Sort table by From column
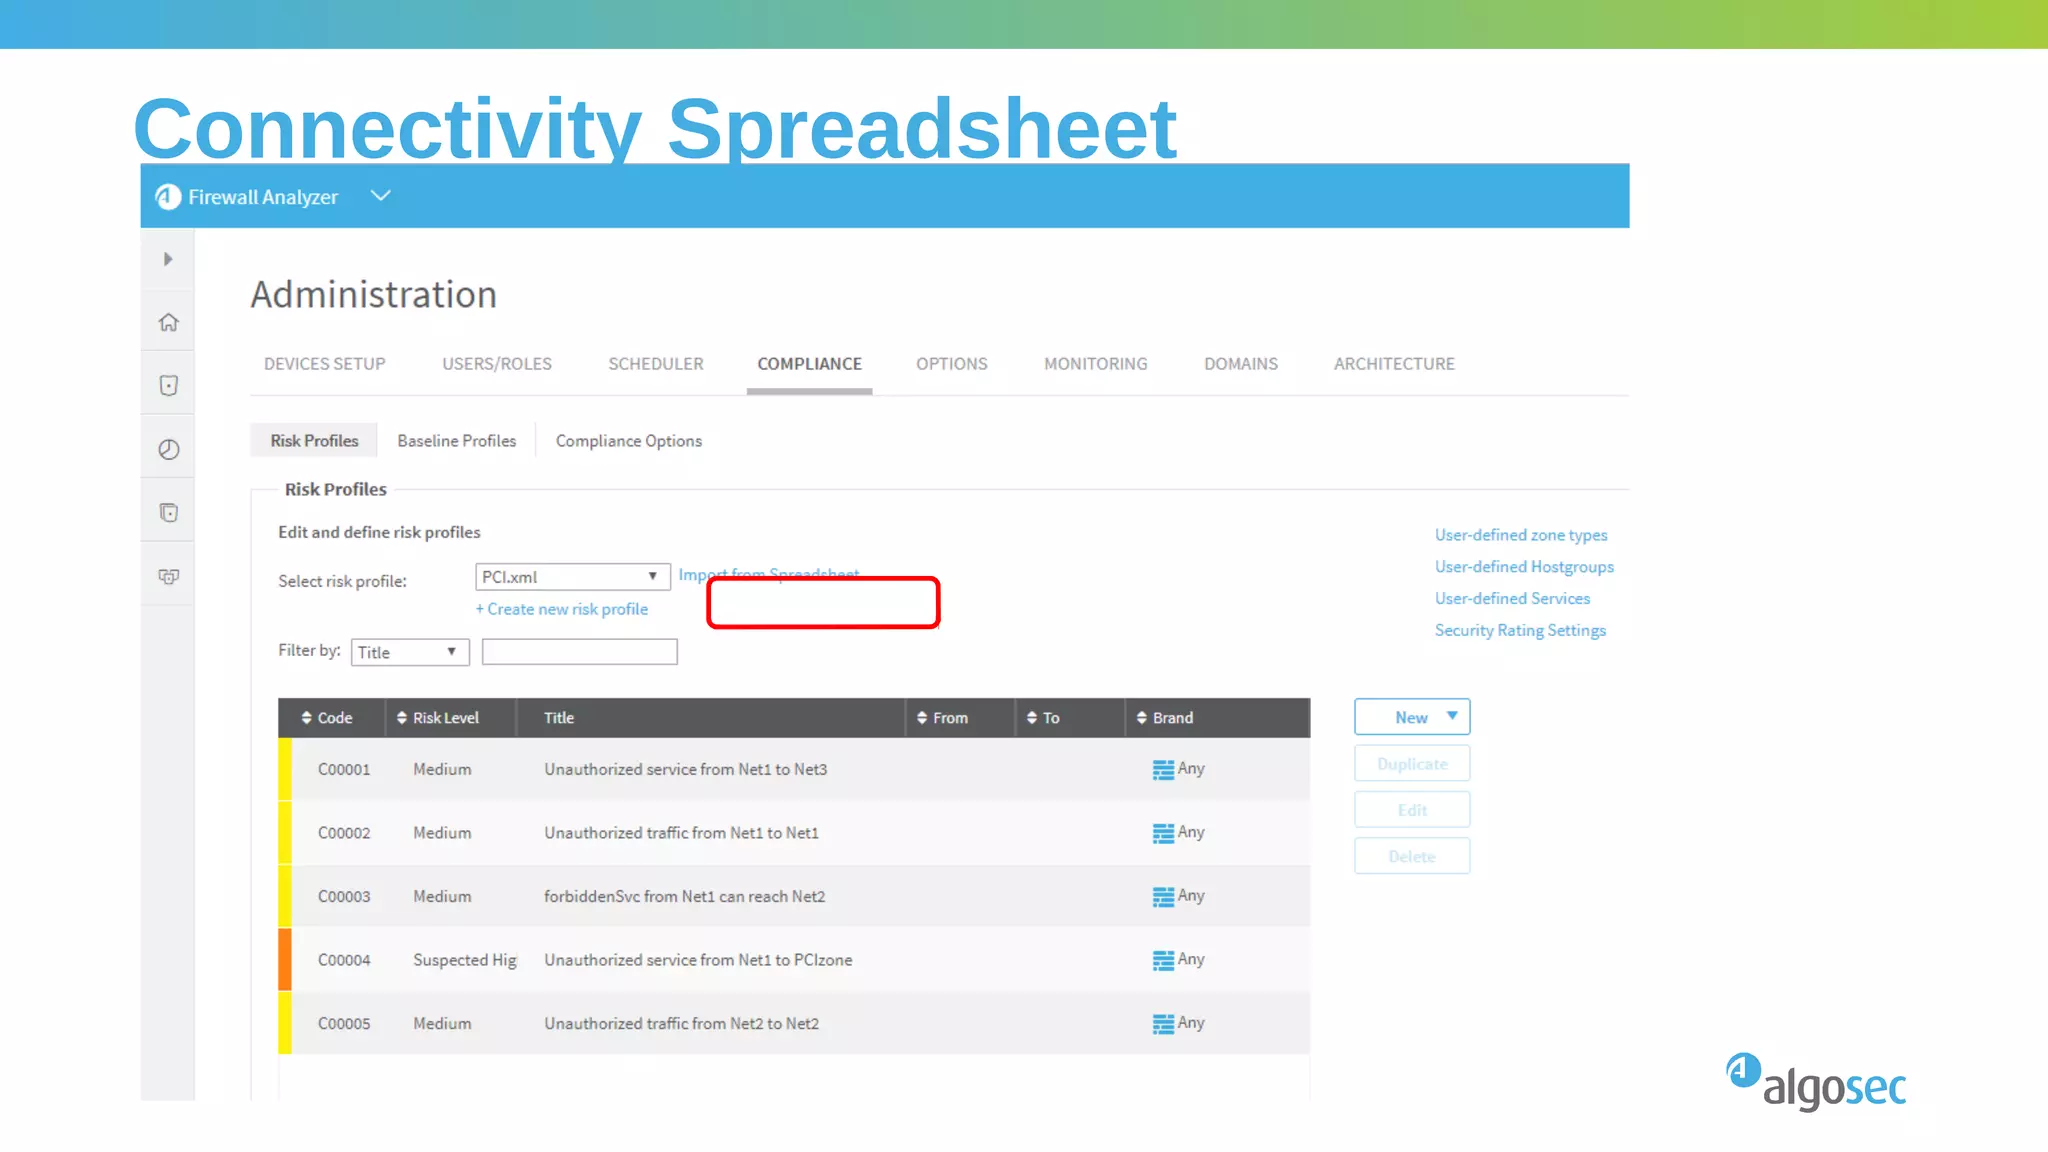This screenshot has width=2048, height=1152. [x=942, y=718]
